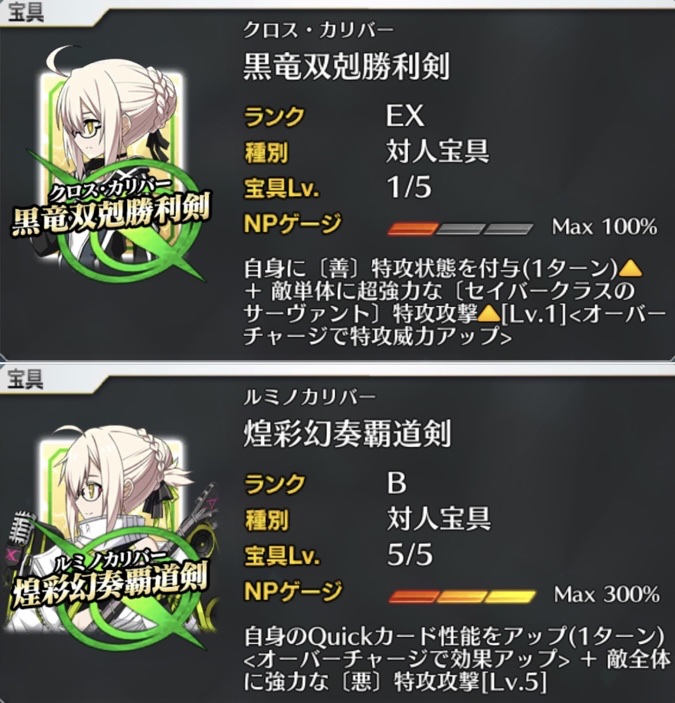The height and width of the screenshot is (703, 675).
Task: Click the Max 300% label
Action: pos(606,595)
